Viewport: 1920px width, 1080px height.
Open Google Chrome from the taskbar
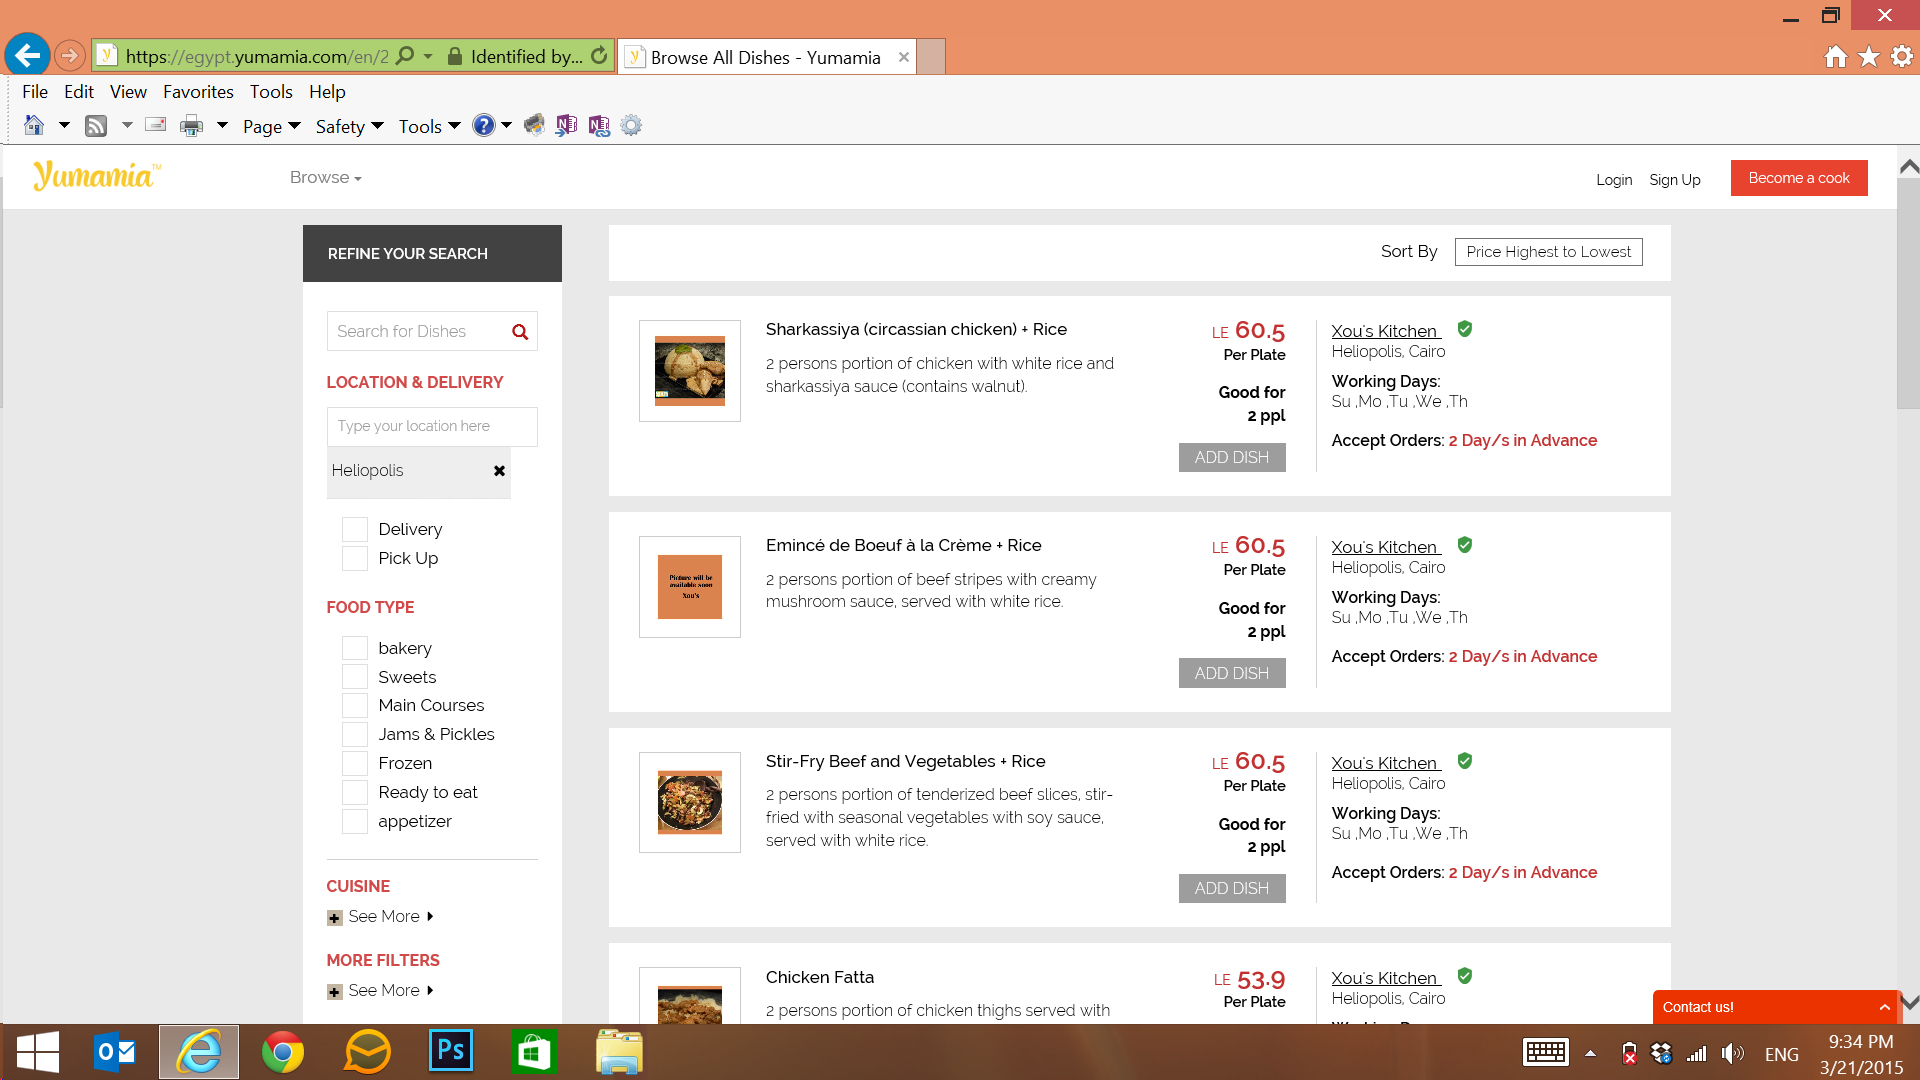(283, 1052)
